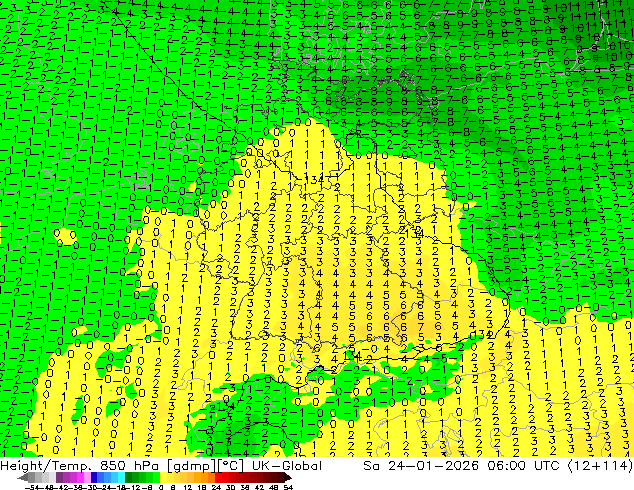Click the "850" pressure level value

113,466
